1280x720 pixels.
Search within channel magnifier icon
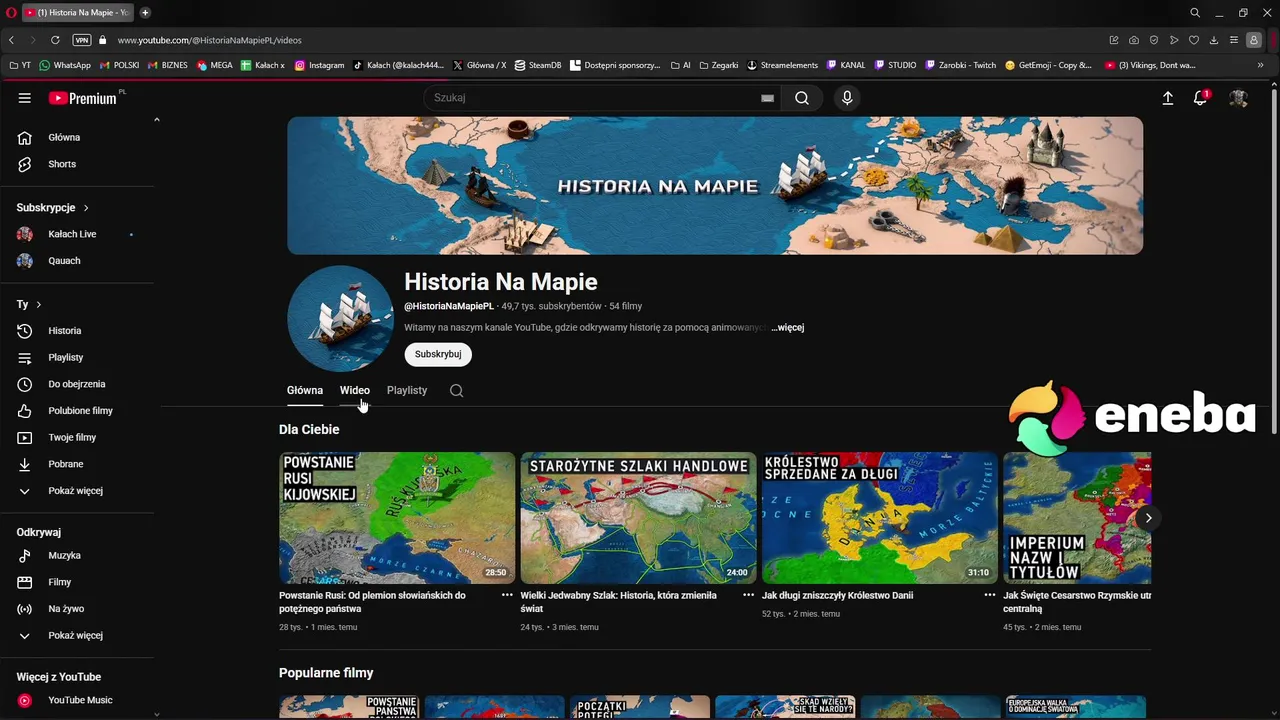(456, 391)
